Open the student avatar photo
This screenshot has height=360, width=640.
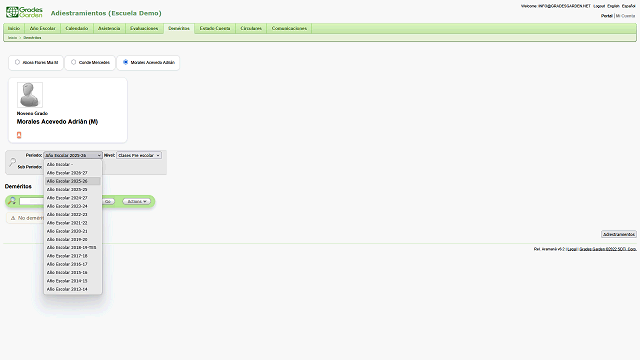(x=30, y=95)
